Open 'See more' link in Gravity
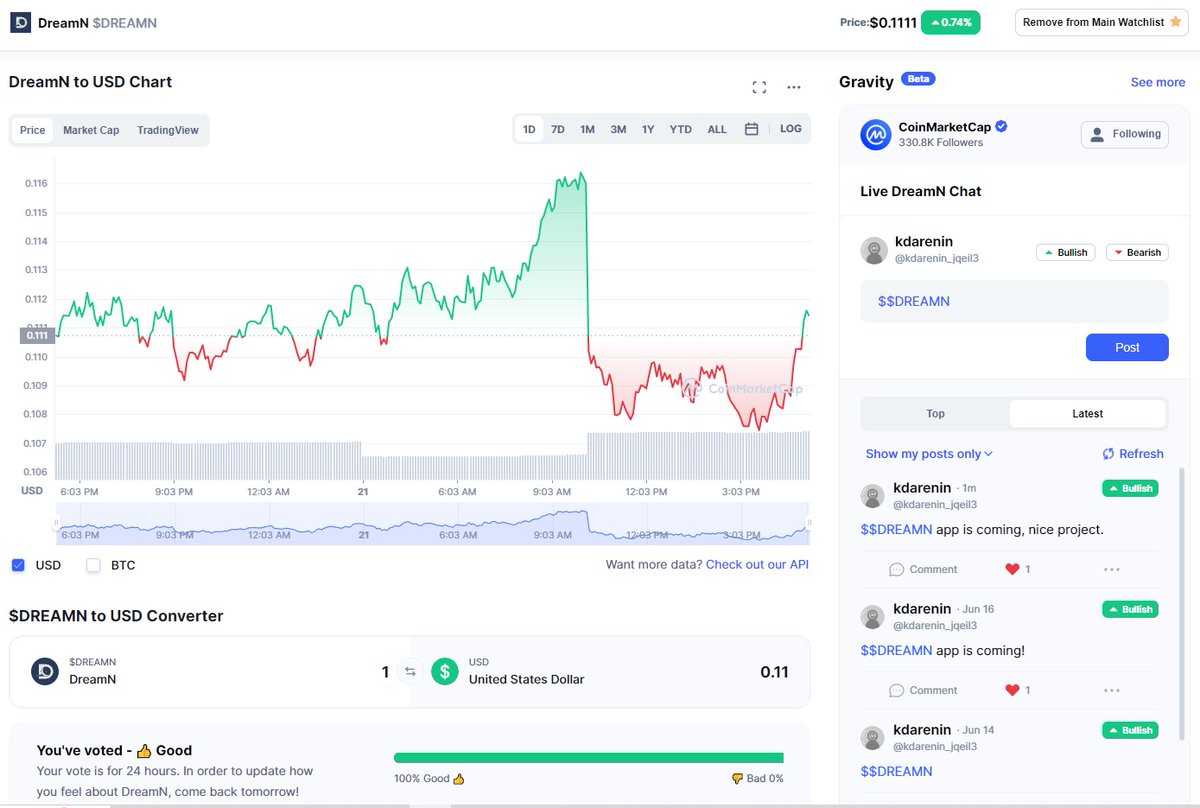This screenshot has height=808, width=1200. [1158, 82]
